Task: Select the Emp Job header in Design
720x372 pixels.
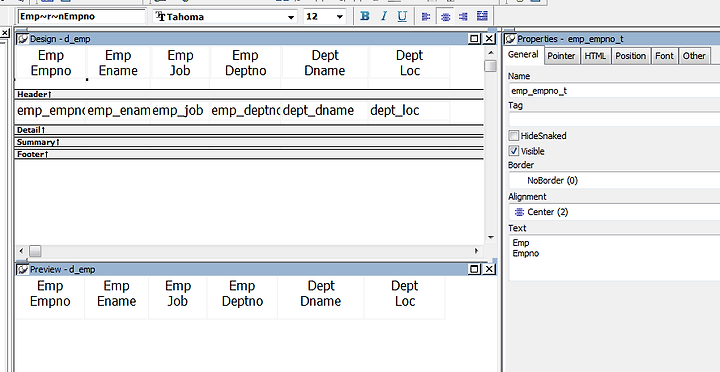Action: point(180,63)
